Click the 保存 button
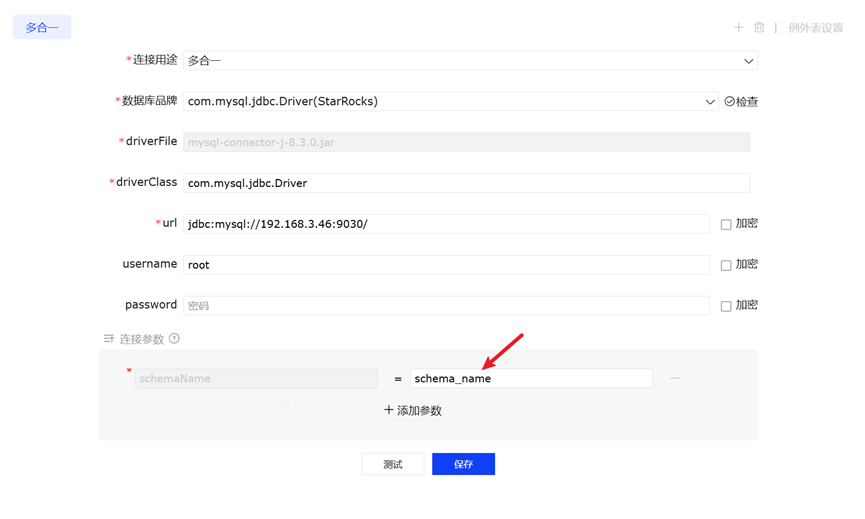Screen dimensions: 865x519 pyautogui.click(x=463, y=464)
